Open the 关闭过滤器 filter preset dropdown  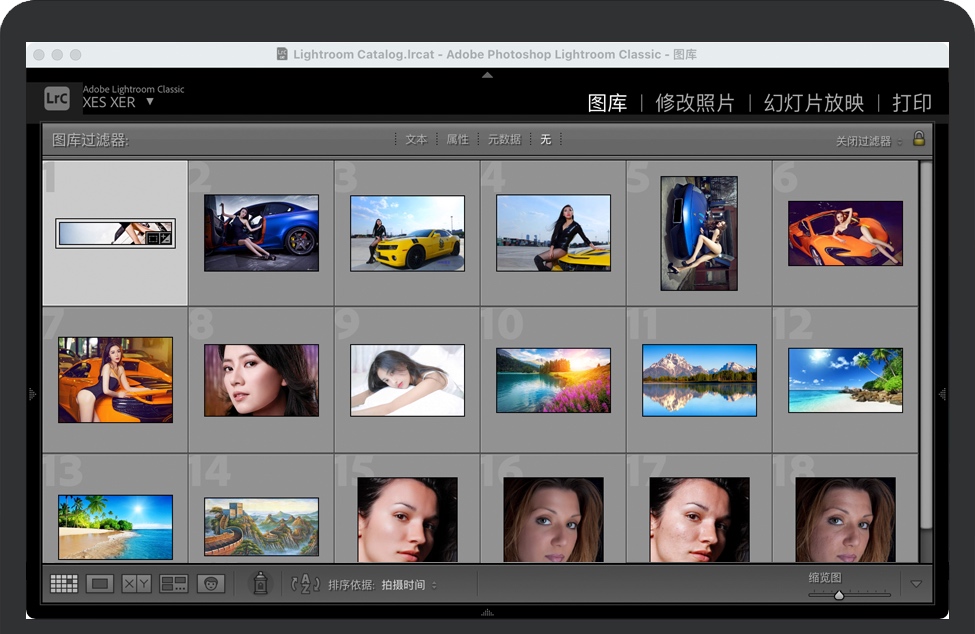[x=868, y=141]
